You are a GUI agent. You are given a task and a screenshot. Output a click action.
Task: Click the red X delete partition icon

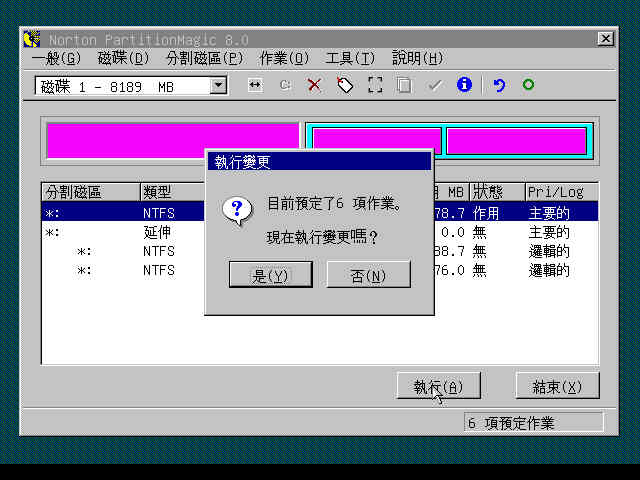pos(314,86)
